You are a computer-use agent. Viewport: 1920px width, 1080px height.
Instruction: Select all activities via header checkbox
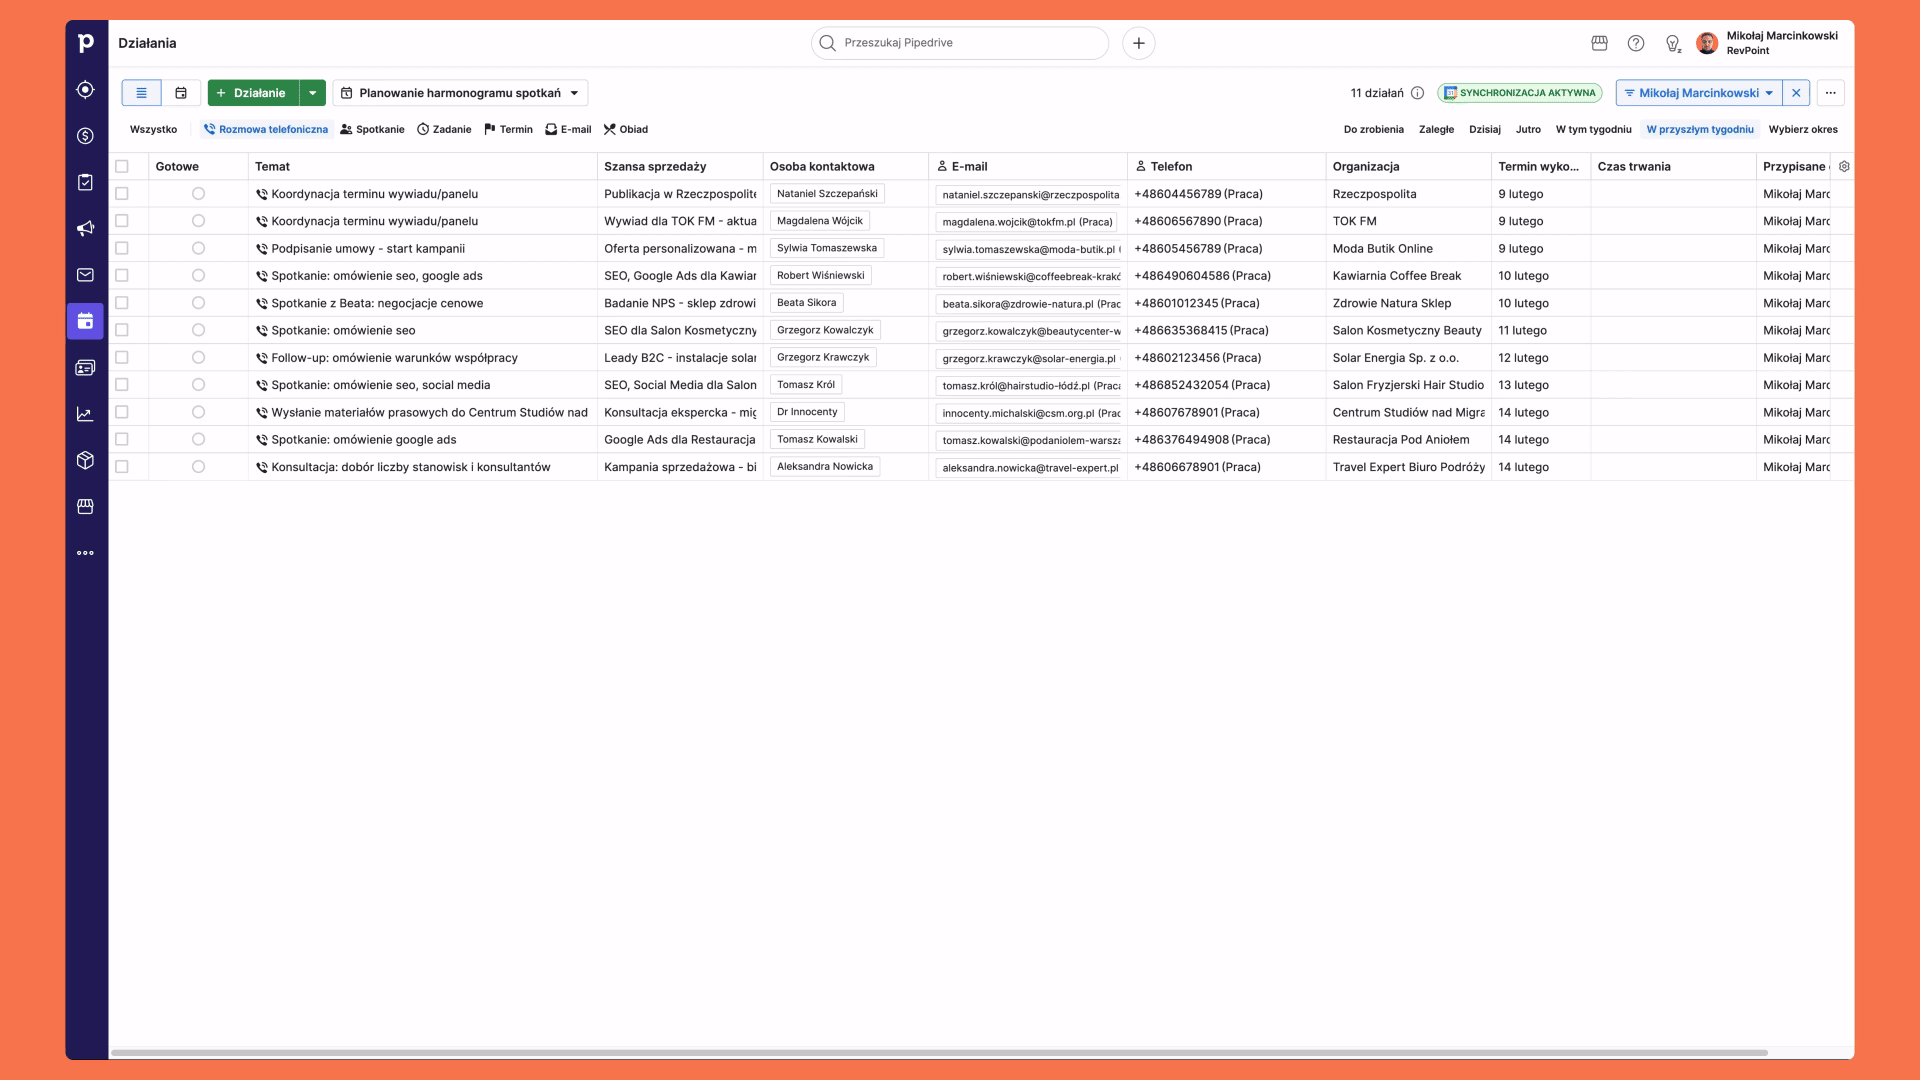[x=123, y=166]
